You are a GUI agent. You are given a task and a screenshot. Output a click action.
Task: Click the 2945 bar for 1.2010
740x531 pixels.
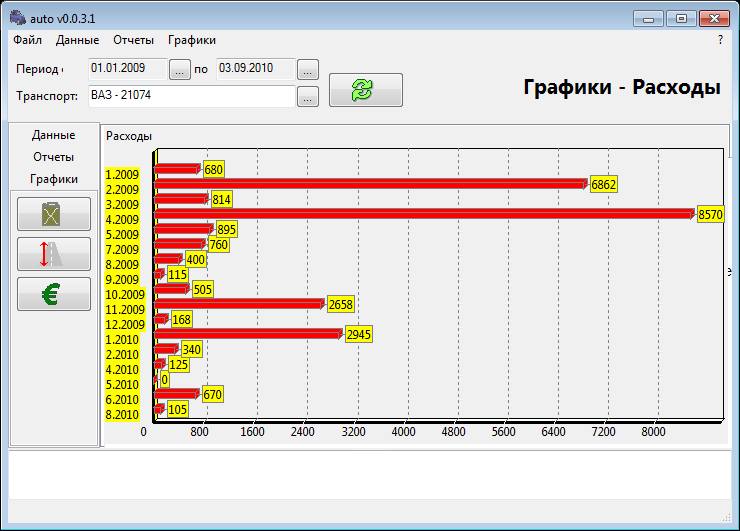249,334
